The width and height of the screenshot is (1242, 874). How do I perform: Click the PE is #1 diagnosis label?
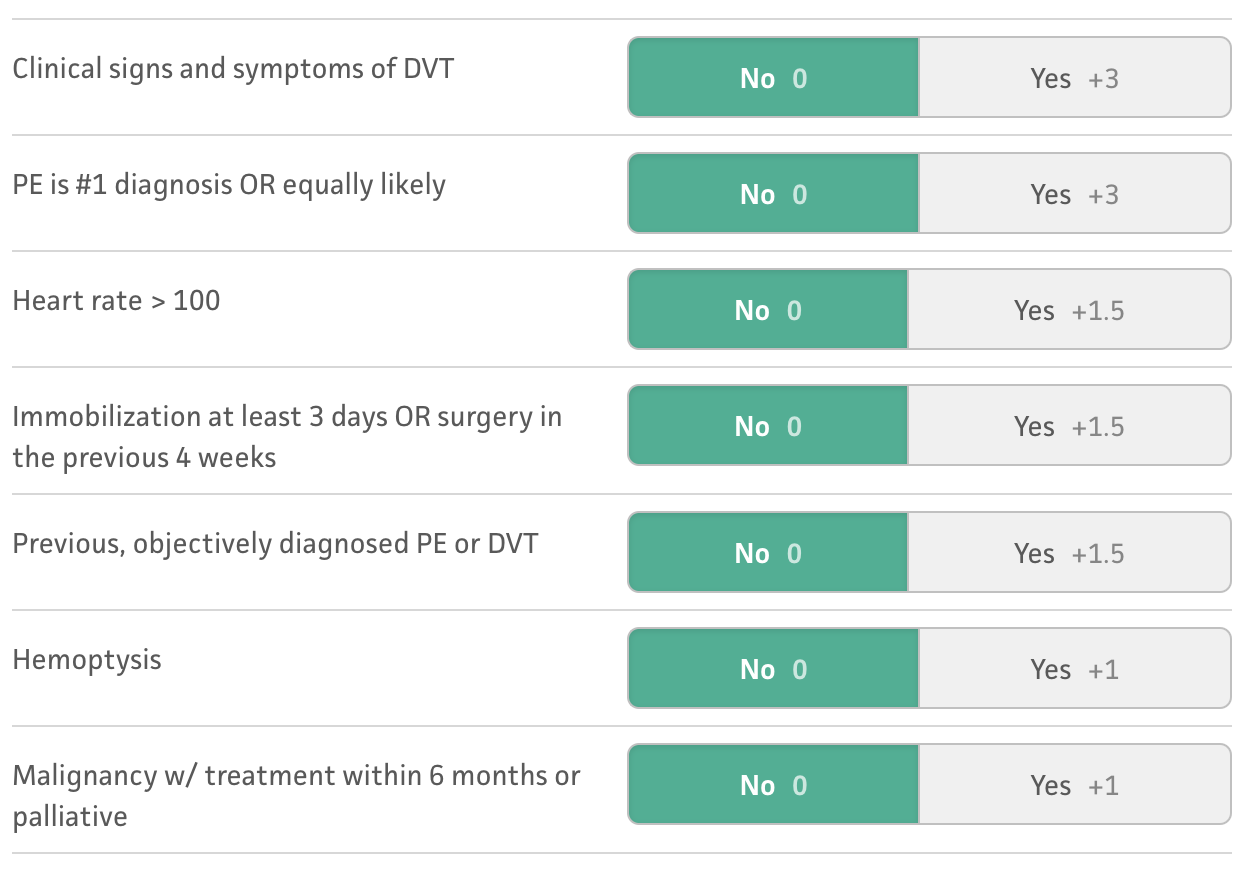[x=229, y=185]
